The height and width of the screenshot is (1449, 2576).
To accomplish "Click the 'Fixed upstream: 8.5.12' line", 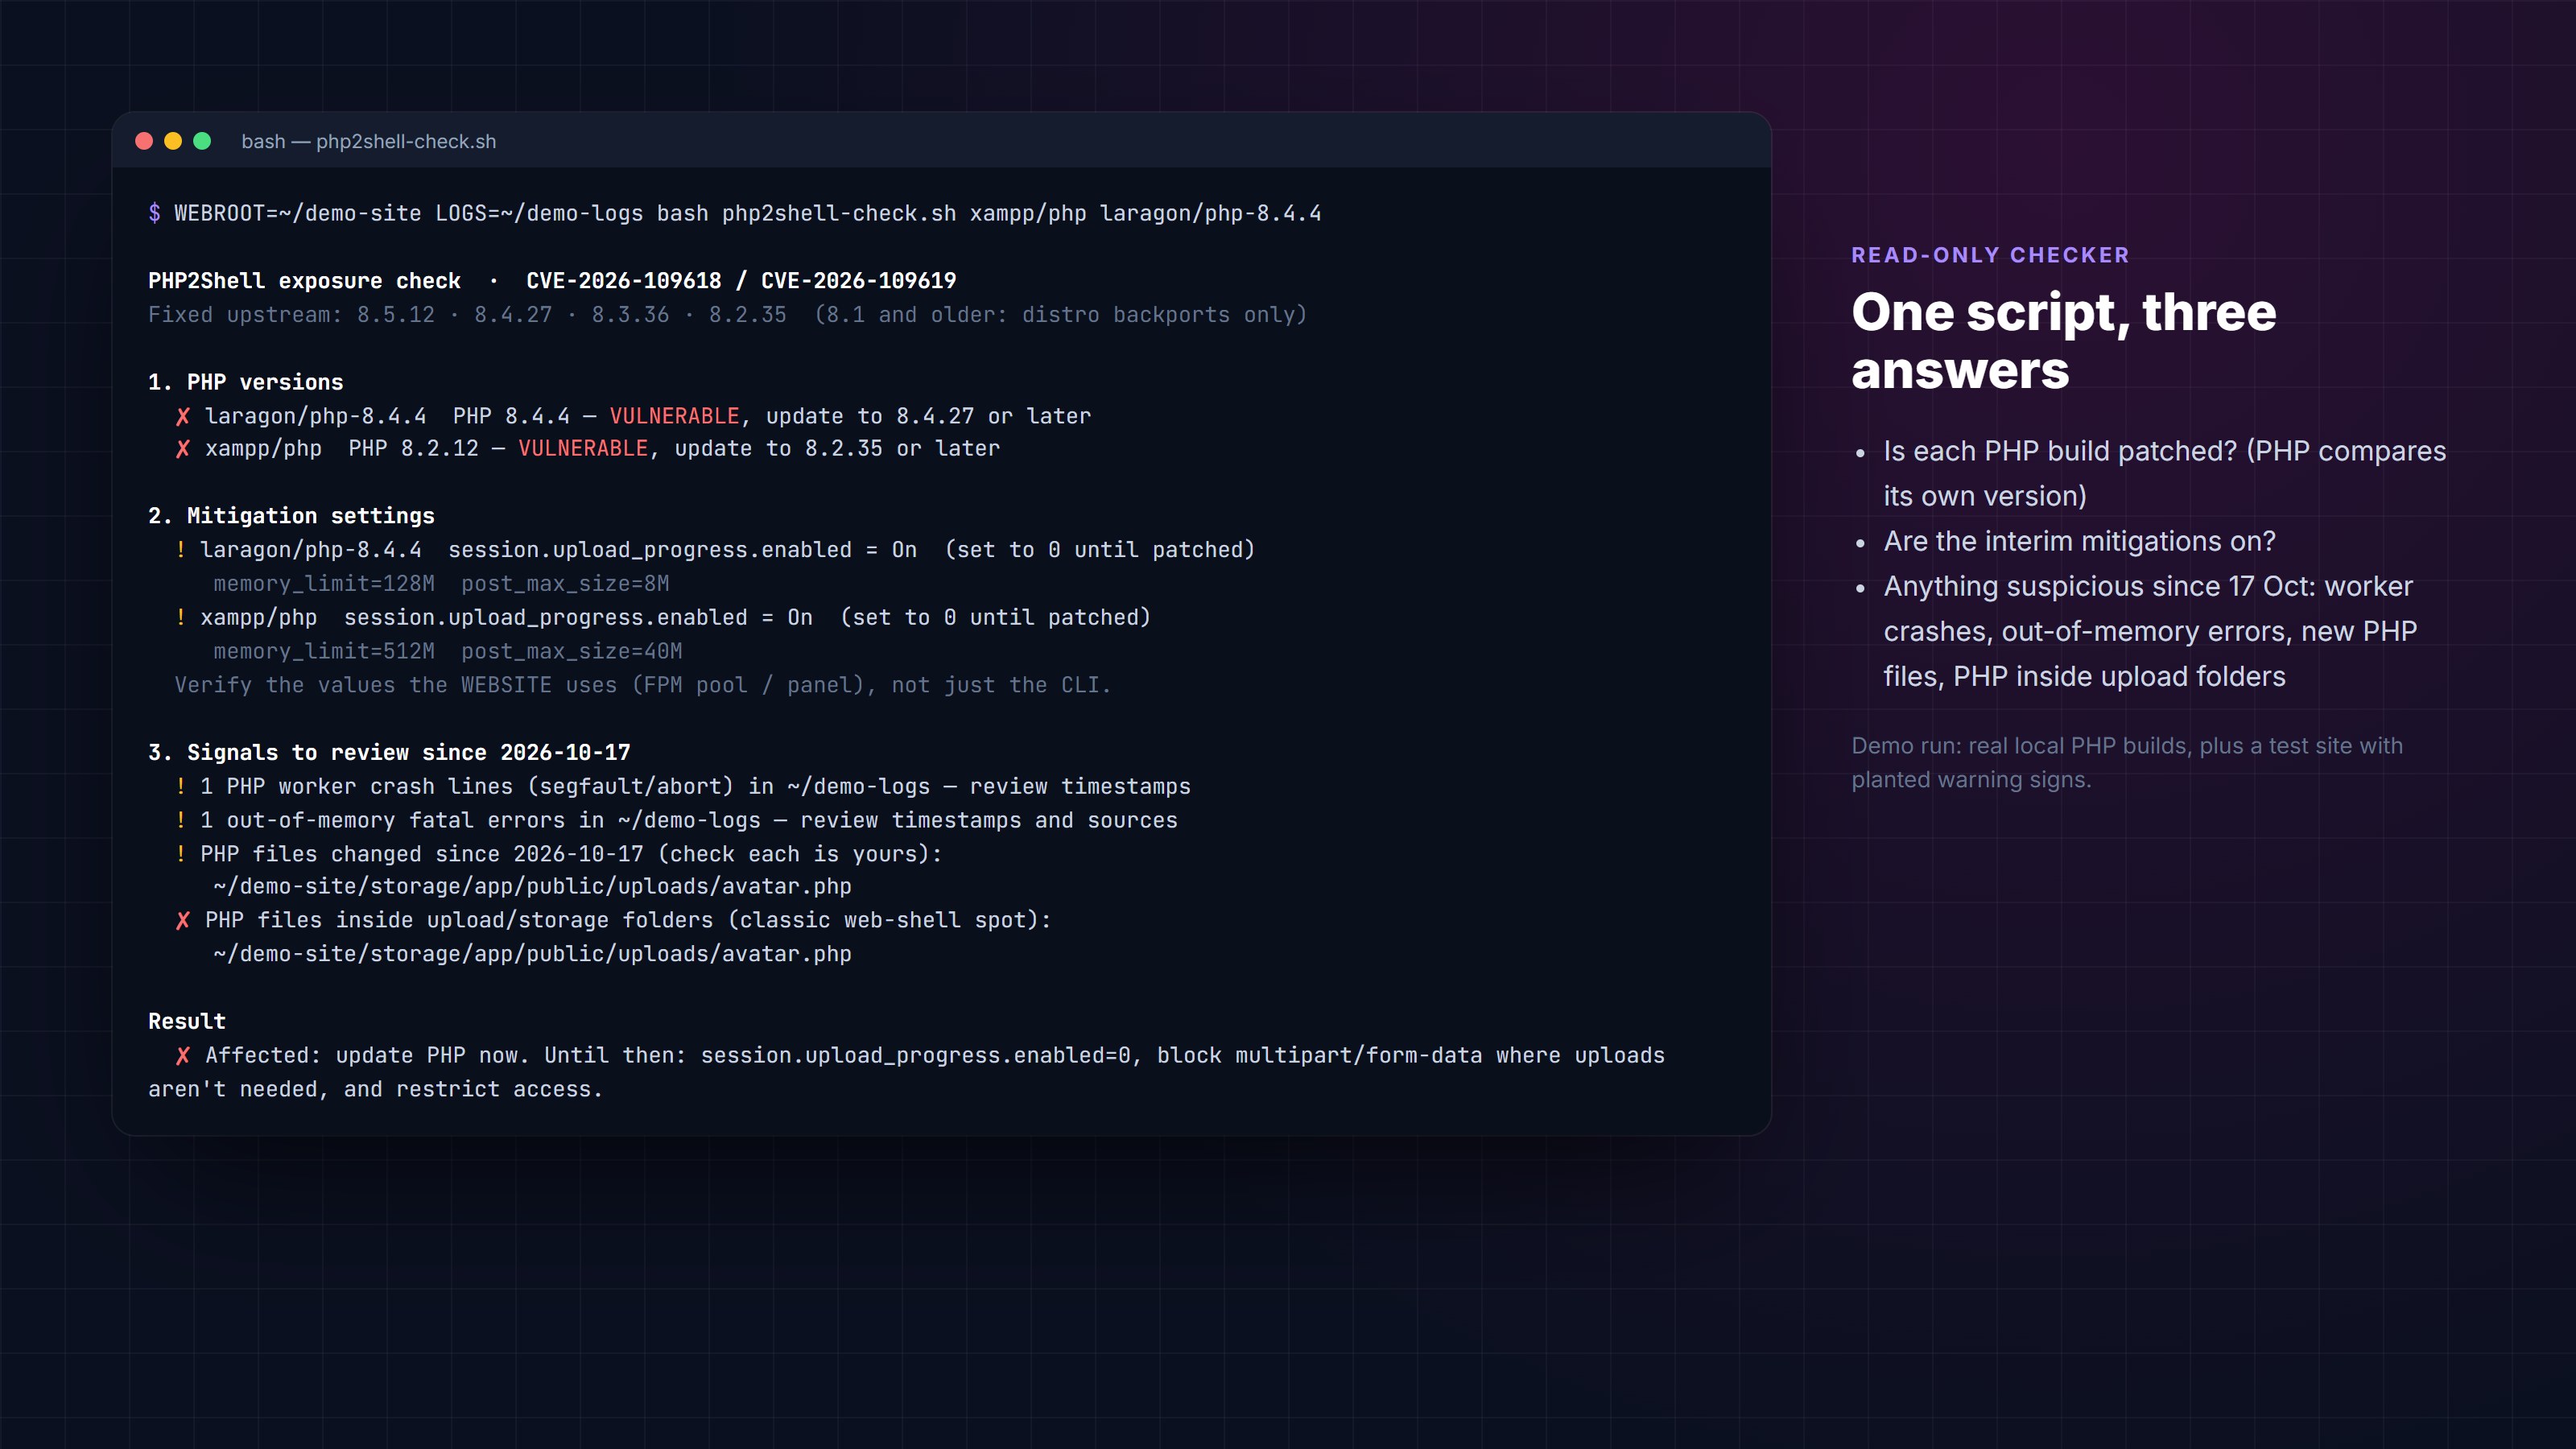I will click(727, 315).
